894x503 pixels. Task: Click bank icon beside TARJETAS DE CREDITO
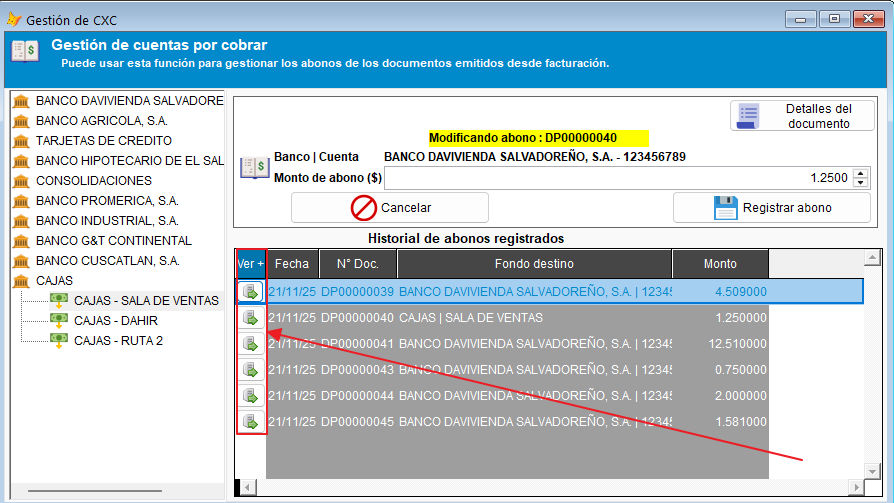coord(21,141)
